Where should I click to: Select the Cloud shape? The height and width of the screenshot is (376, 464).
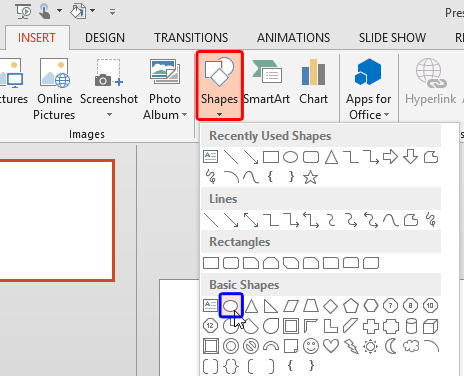[411, 346]
